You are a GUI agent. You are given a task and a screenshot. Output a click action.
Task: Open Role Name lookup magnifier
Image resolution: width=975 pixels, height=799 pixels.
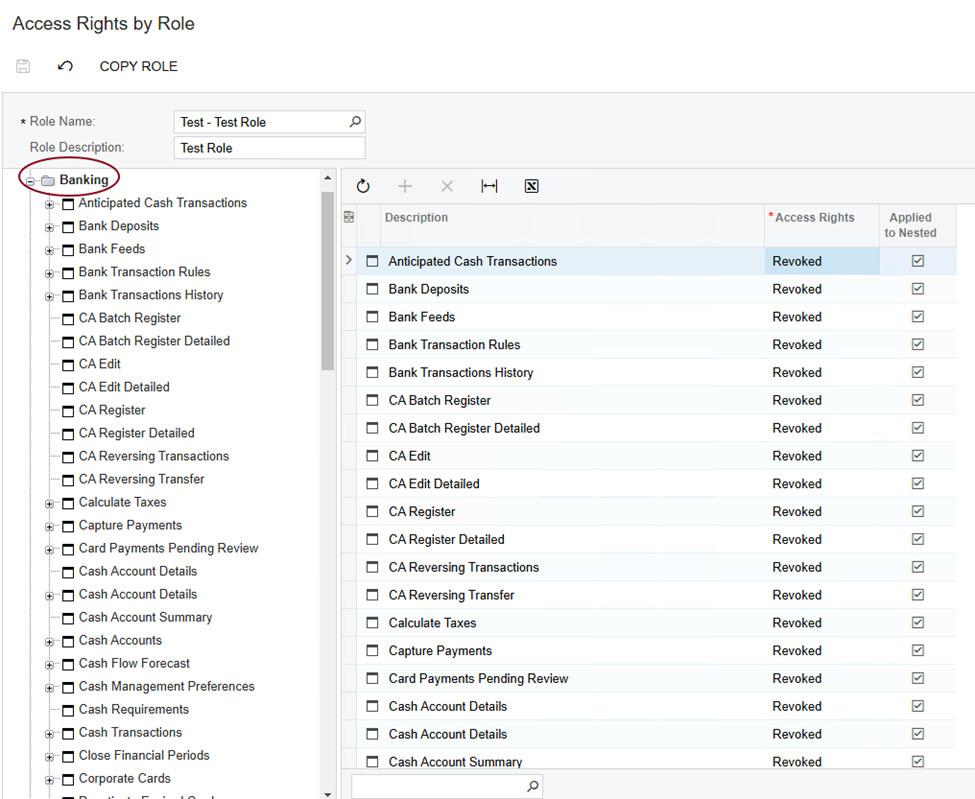coord(355,122)
